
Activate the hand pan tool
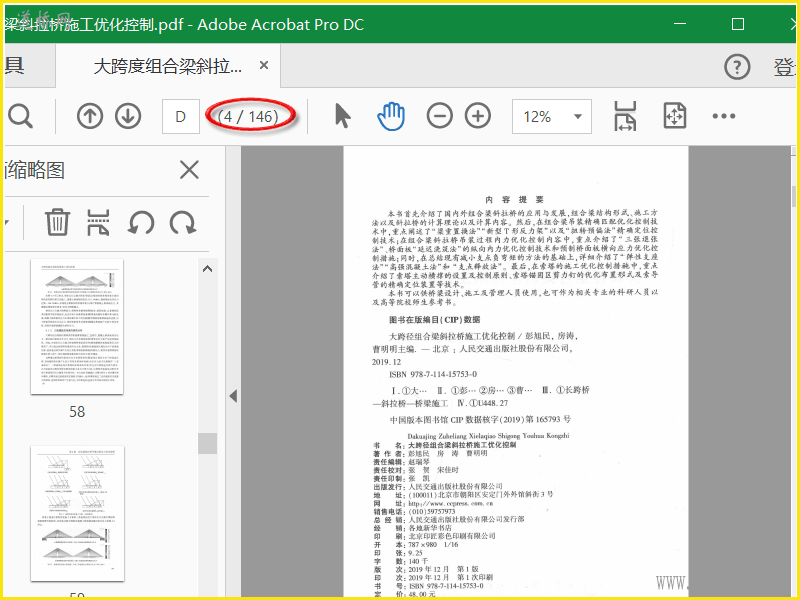tap(391, 116)
